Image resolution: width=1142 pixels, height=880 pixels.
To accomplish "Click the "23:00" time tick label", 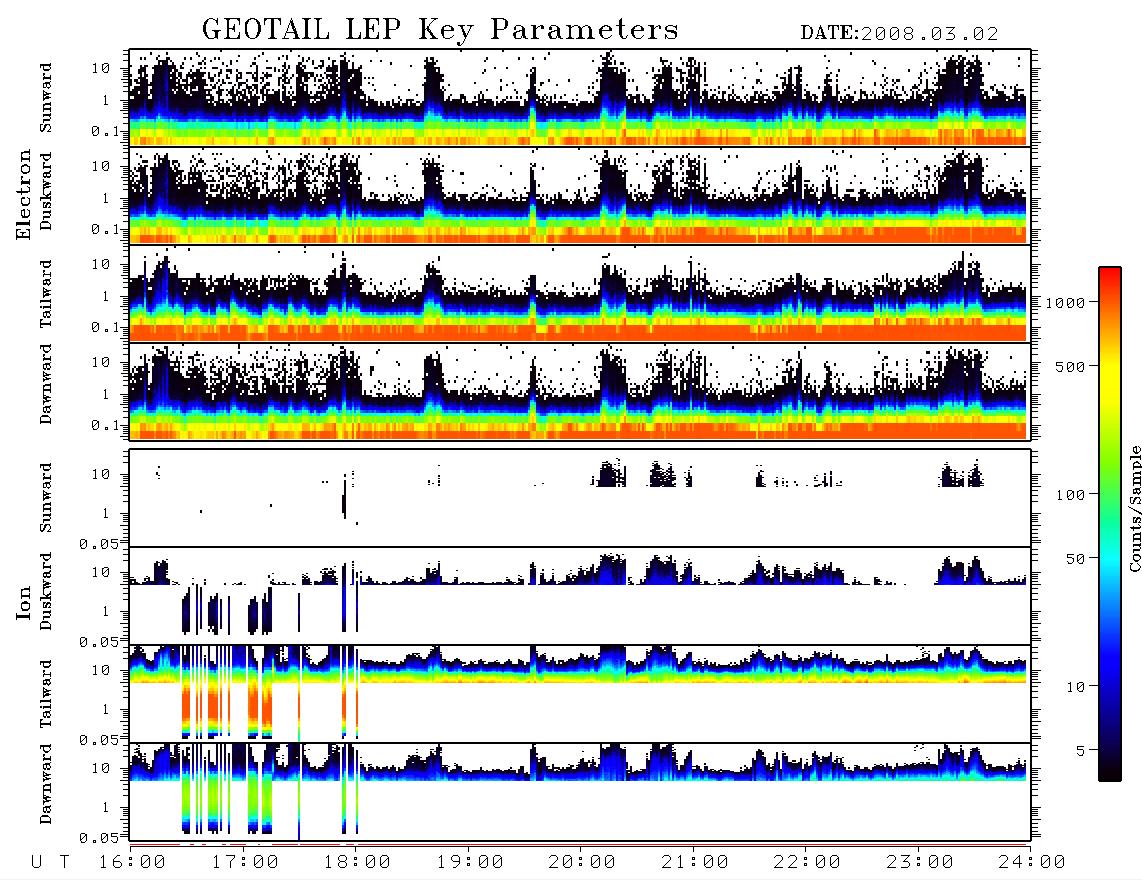I will [x=919, y=863].
